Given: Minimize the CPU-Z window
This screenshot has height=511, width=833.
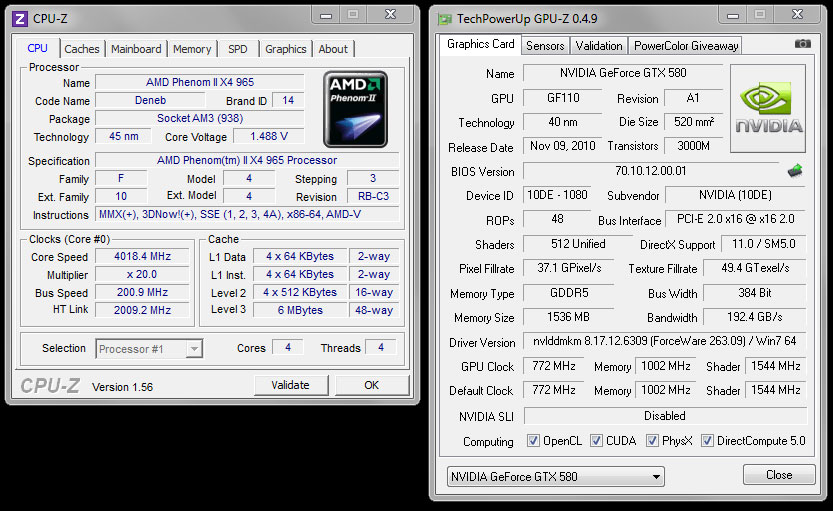Looking at the screenshot, I should (x=326, y=15).
